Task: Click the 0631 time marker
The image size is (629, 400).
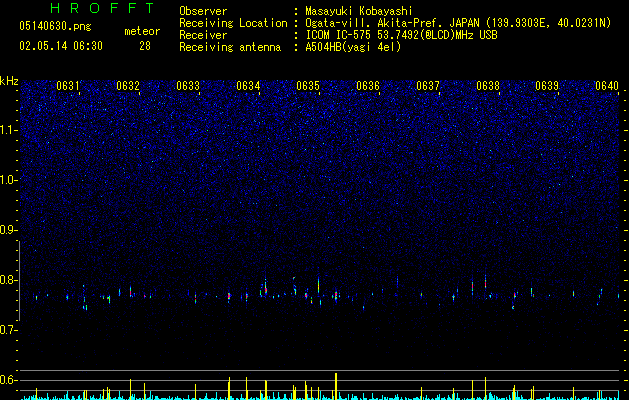Action: point(67,86)
